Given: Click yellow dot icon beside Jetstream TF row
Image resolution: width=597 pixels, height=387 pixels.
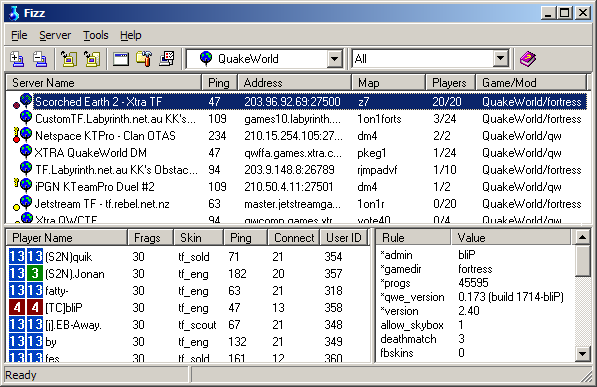Looking at the screenshot, I should point(16,207).
